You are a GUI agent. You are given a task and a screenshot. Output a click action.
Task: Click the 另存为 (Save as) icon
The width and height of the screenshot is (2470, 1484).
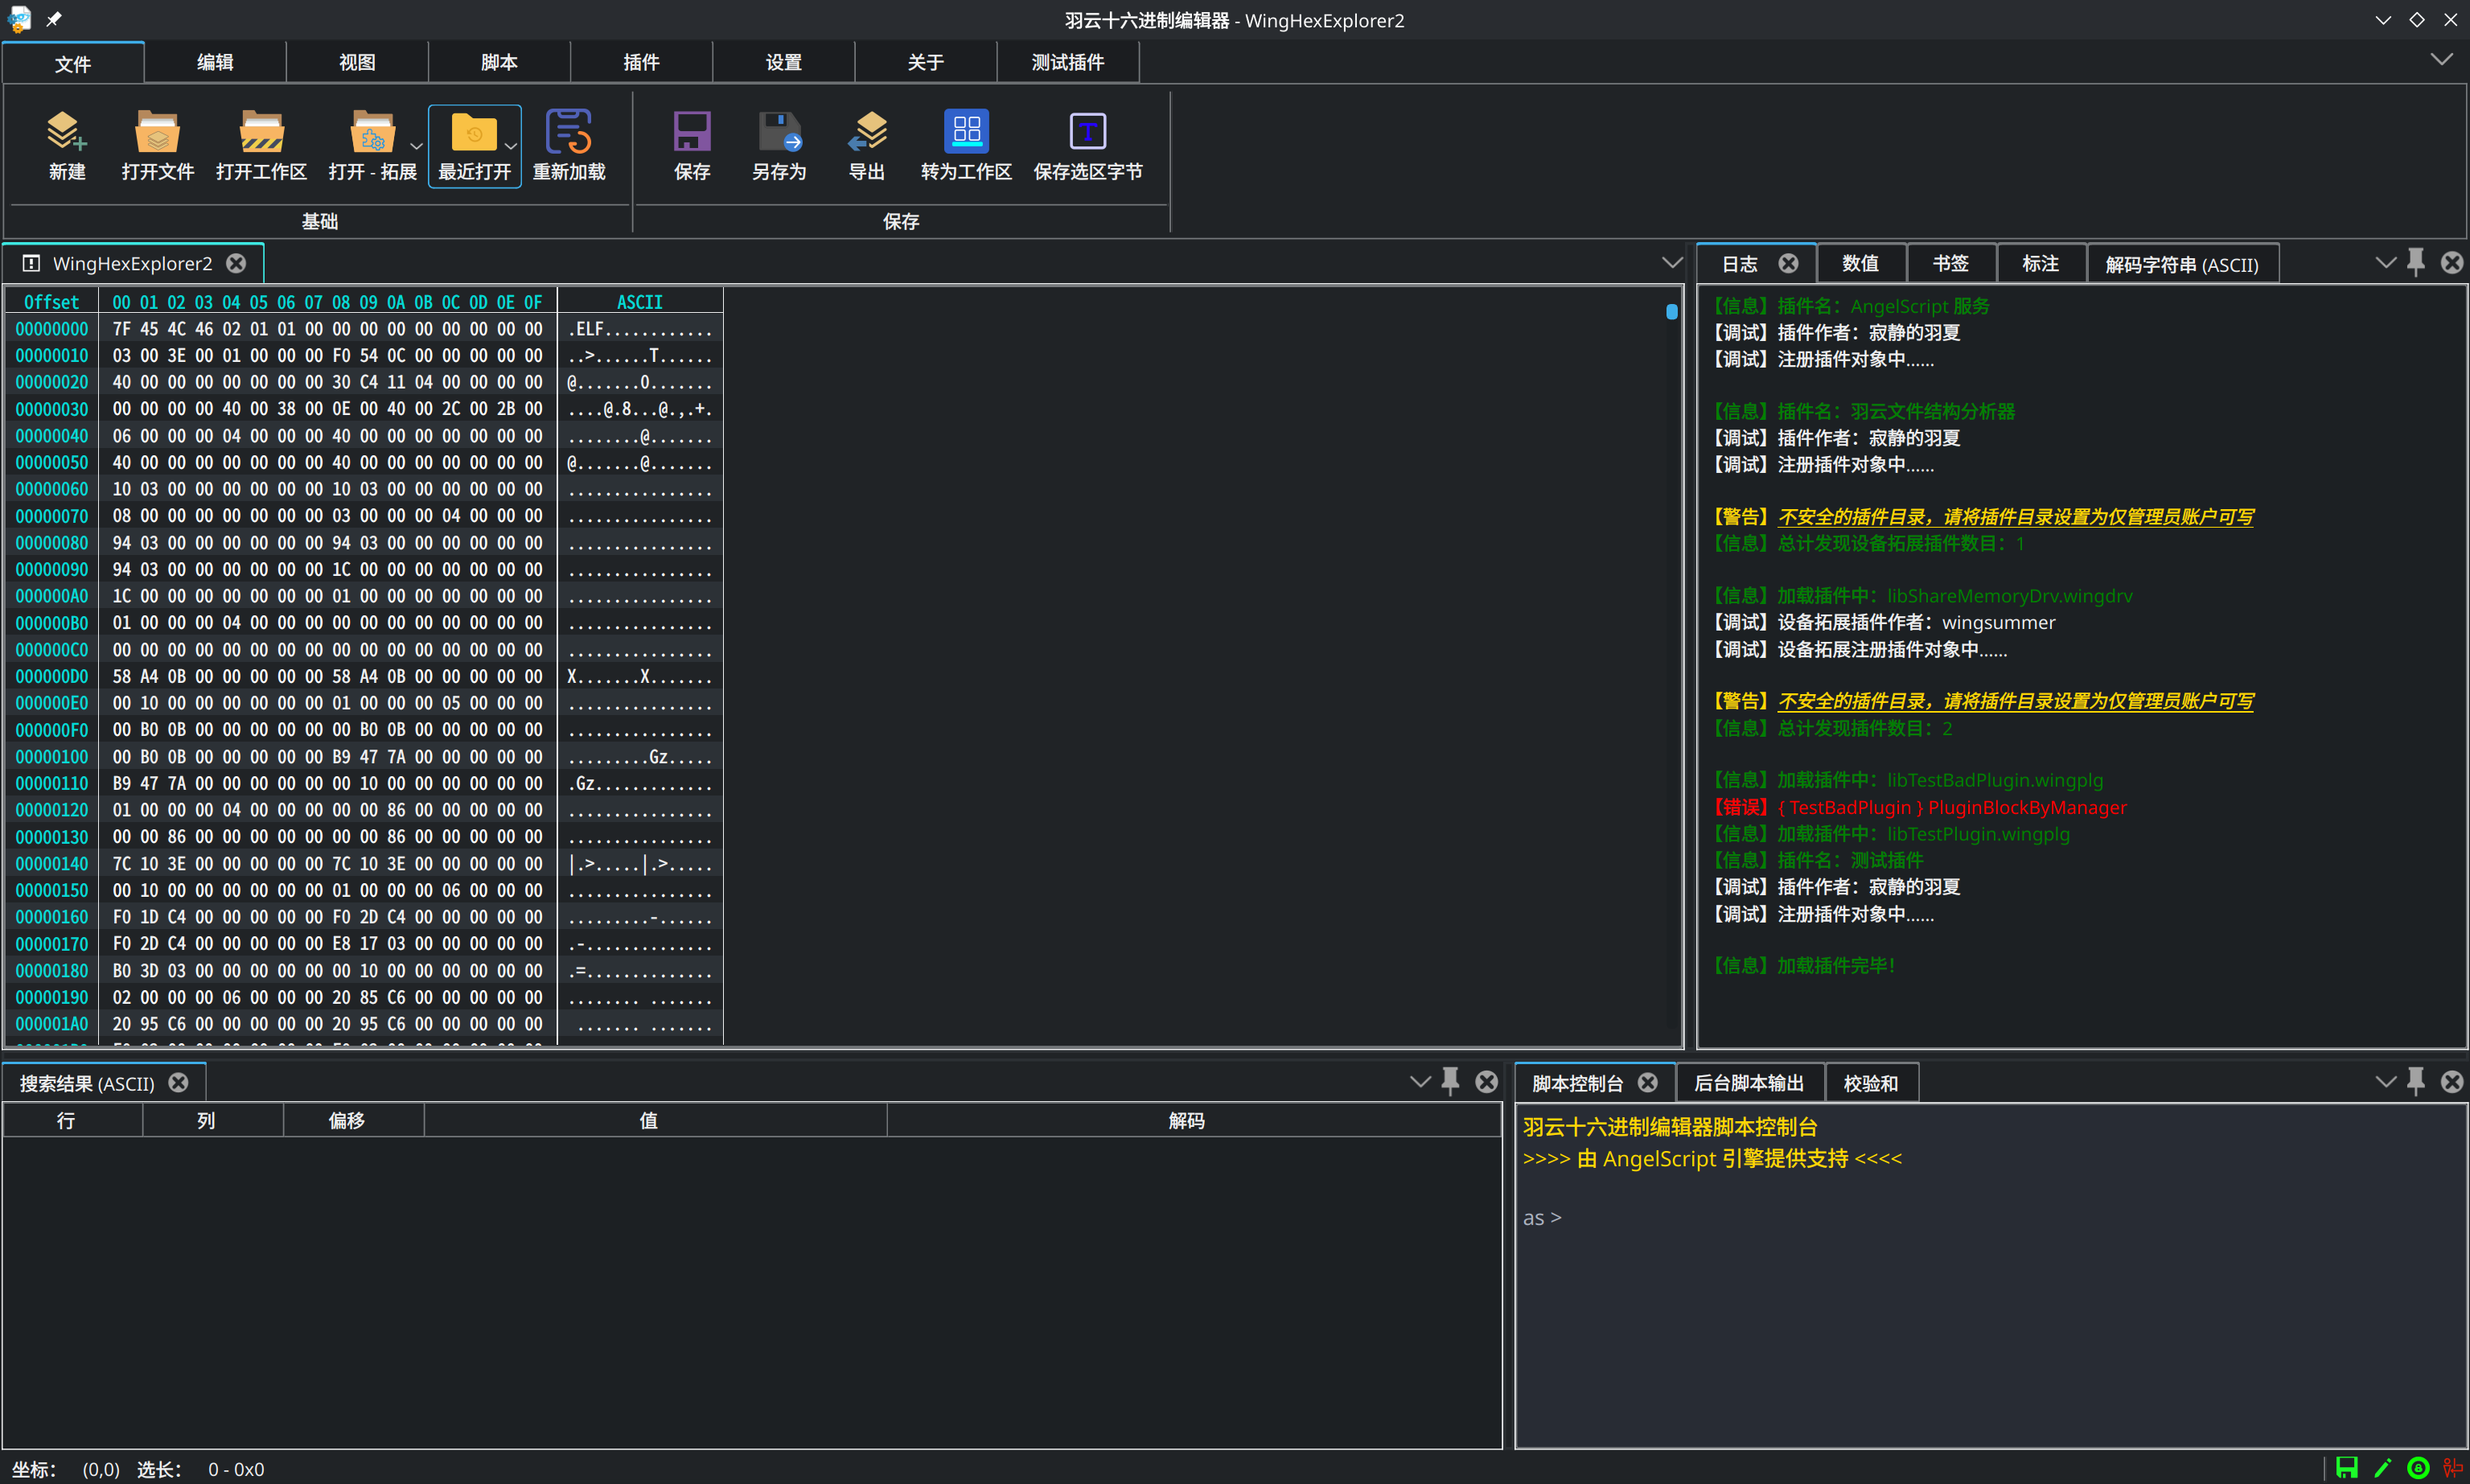[x=779, y=132]
